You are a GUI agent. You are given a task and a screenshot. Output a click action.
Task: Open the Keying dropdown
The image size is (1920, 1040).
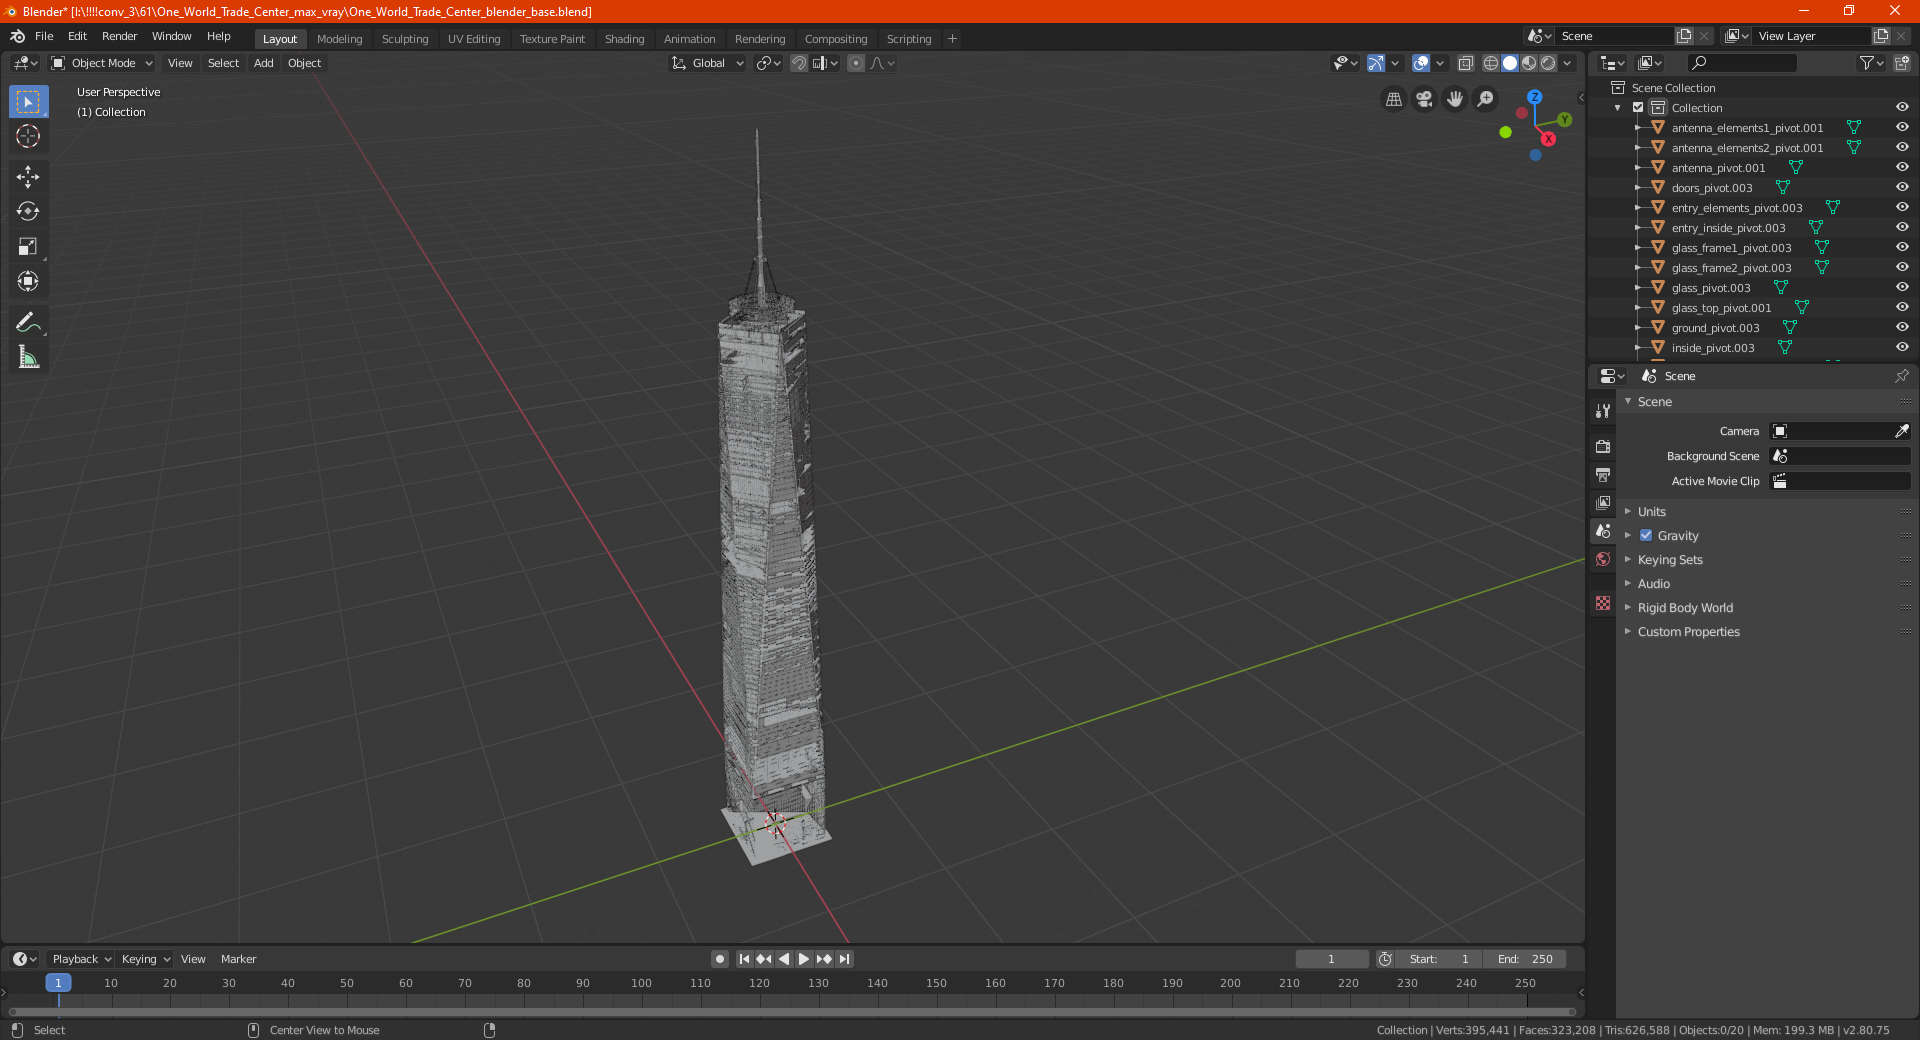click(x=145, y=959)
